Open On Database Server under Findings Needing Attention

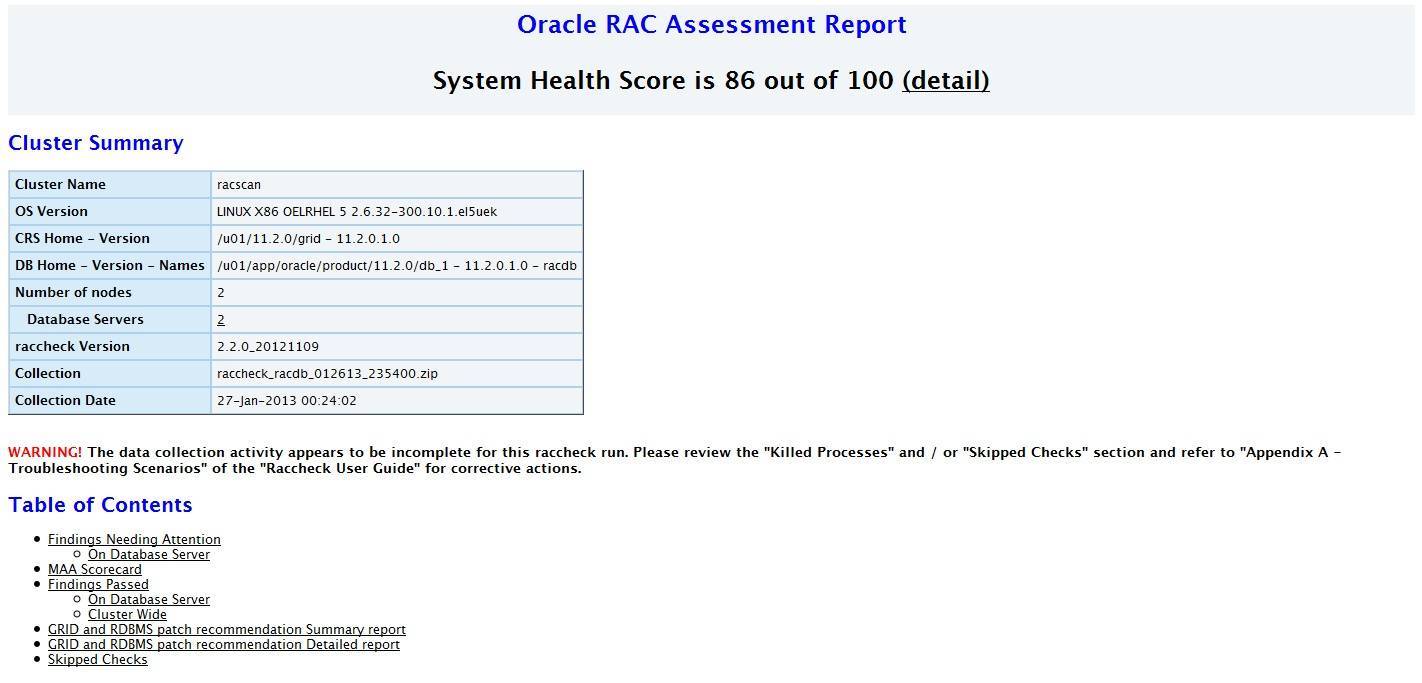[x=148, y=554]
